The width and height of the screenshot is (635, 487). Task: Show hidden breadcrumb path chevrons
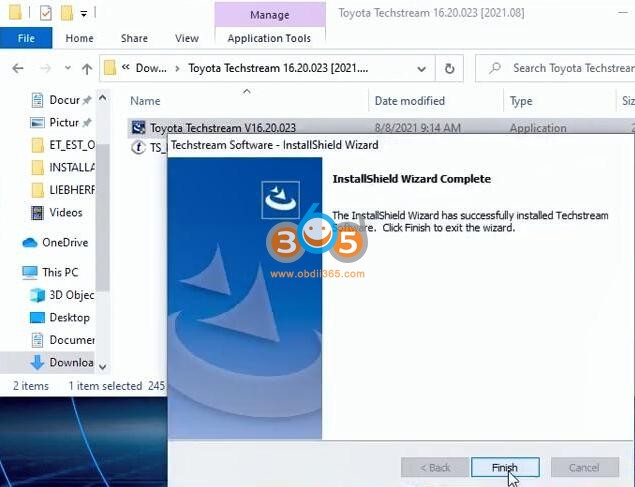[x=126, y=67]
